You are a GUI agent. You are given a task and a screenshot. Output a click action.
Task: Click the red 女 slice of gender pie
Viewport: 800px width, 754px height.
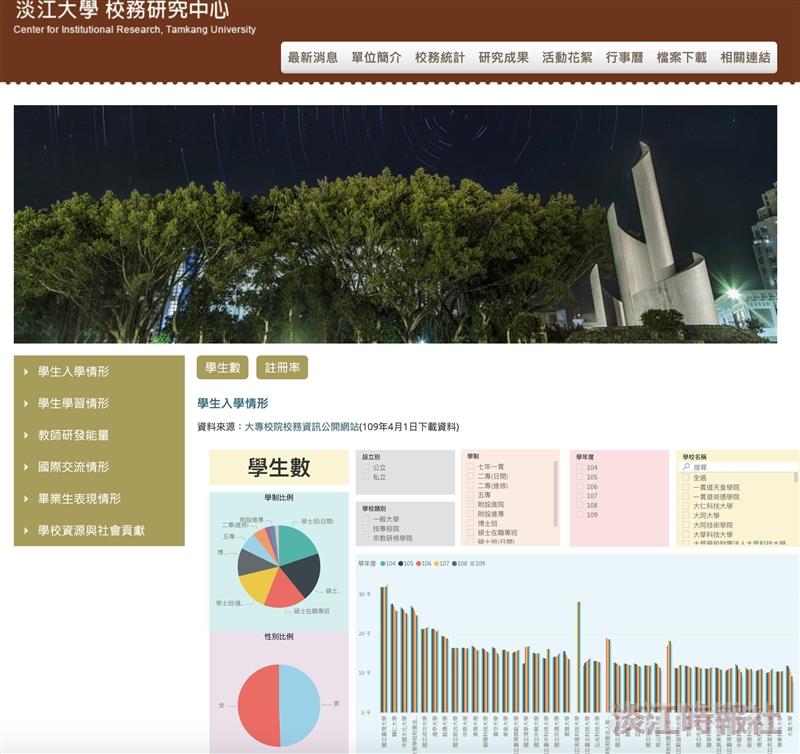tap(259, 705)
